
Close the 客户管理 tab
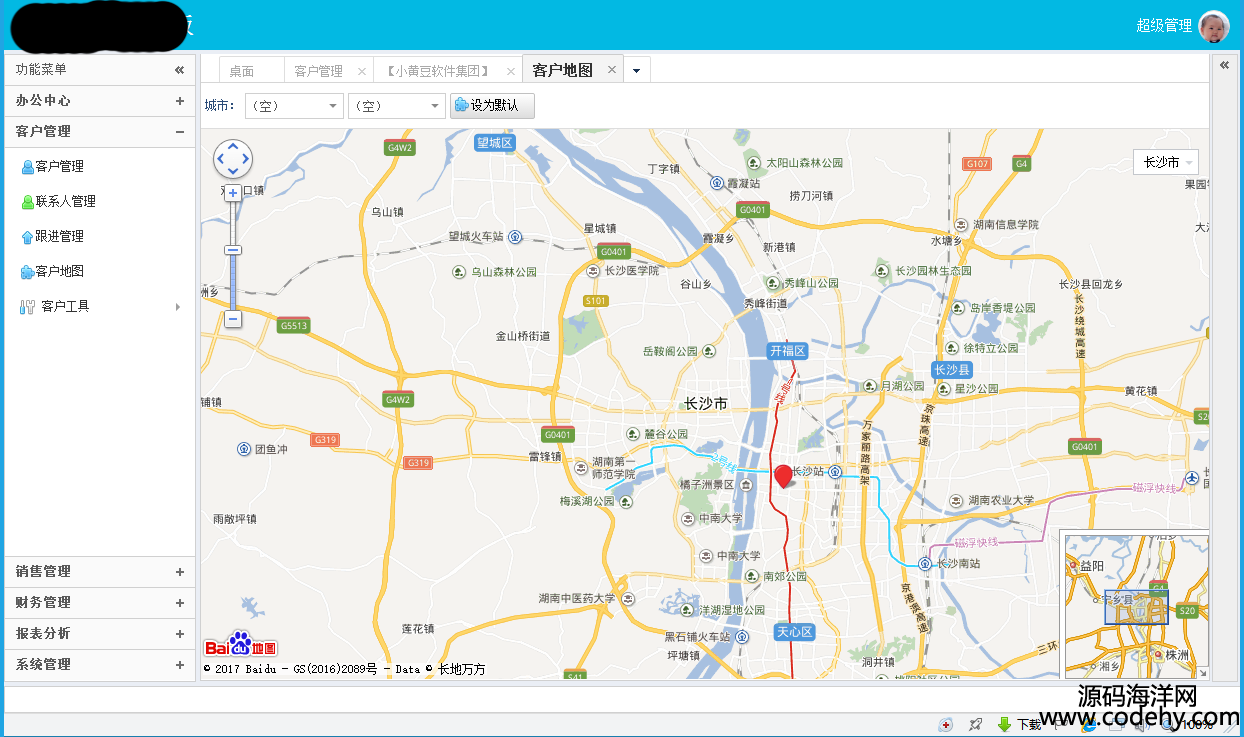[x=362, y=72]
